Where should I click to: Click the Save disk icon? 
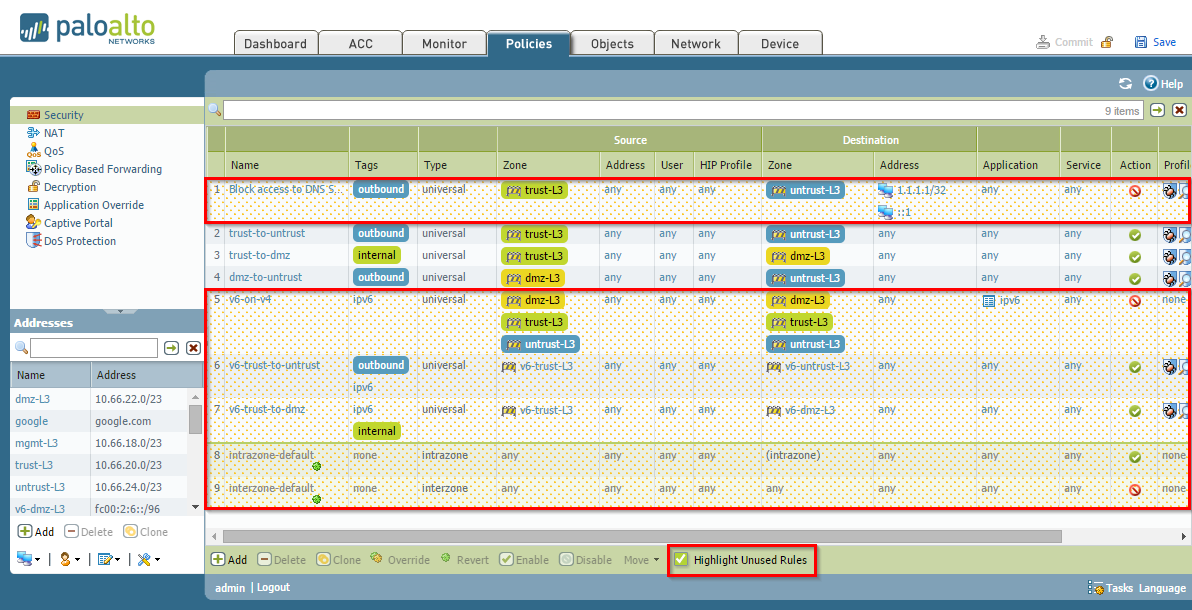pyautogui.click(x=1141, y=42)
